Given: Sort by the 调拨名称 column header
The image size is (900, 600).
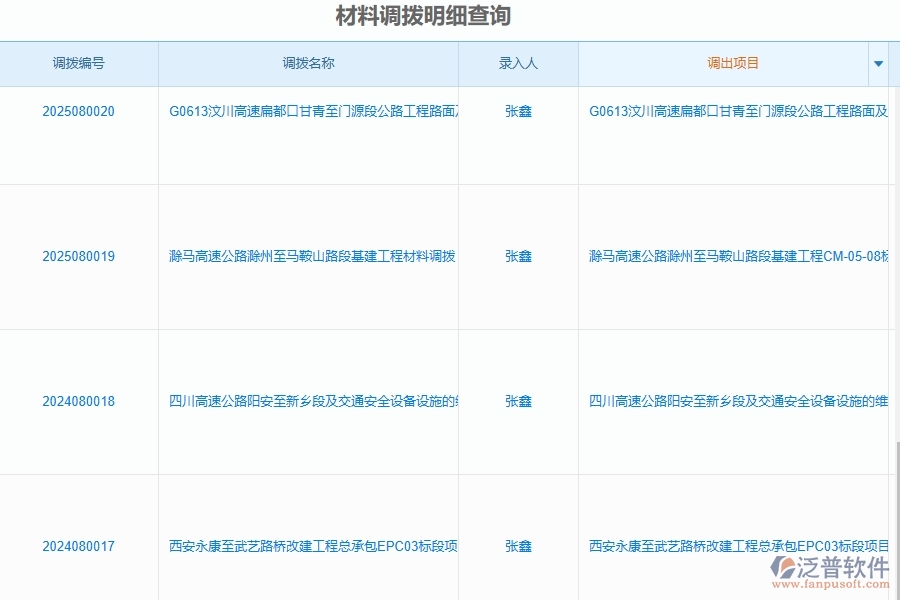Looking at the screenshot, I should [308, 62].
